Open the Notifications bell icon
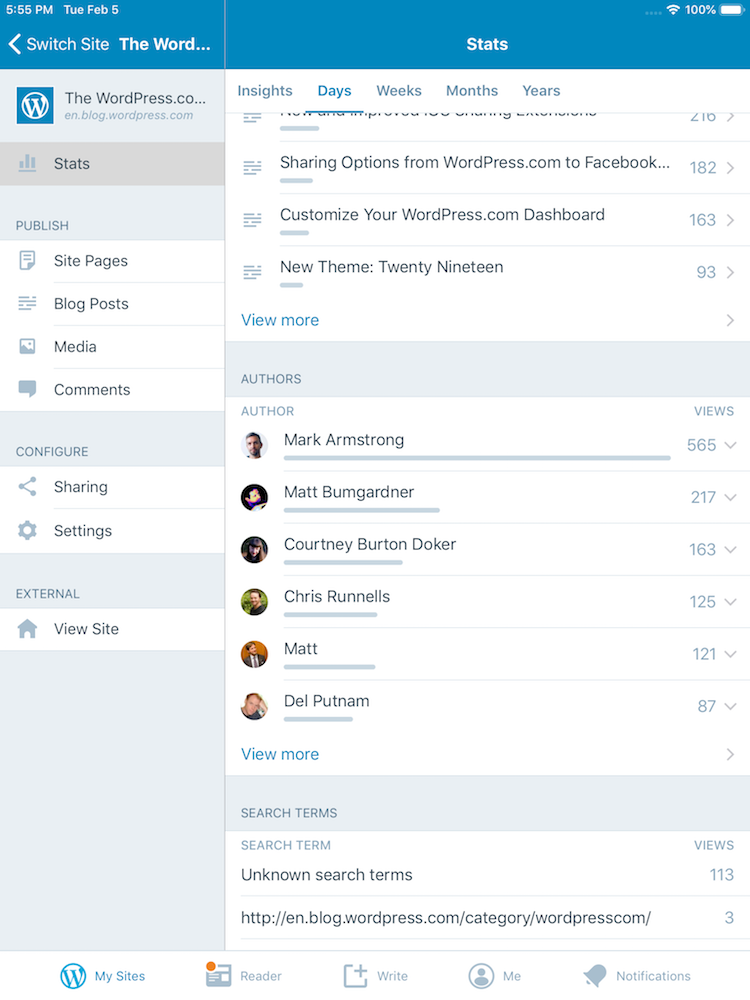The width and height of the screenshot is (750, 1000). [x=596, y=975]
